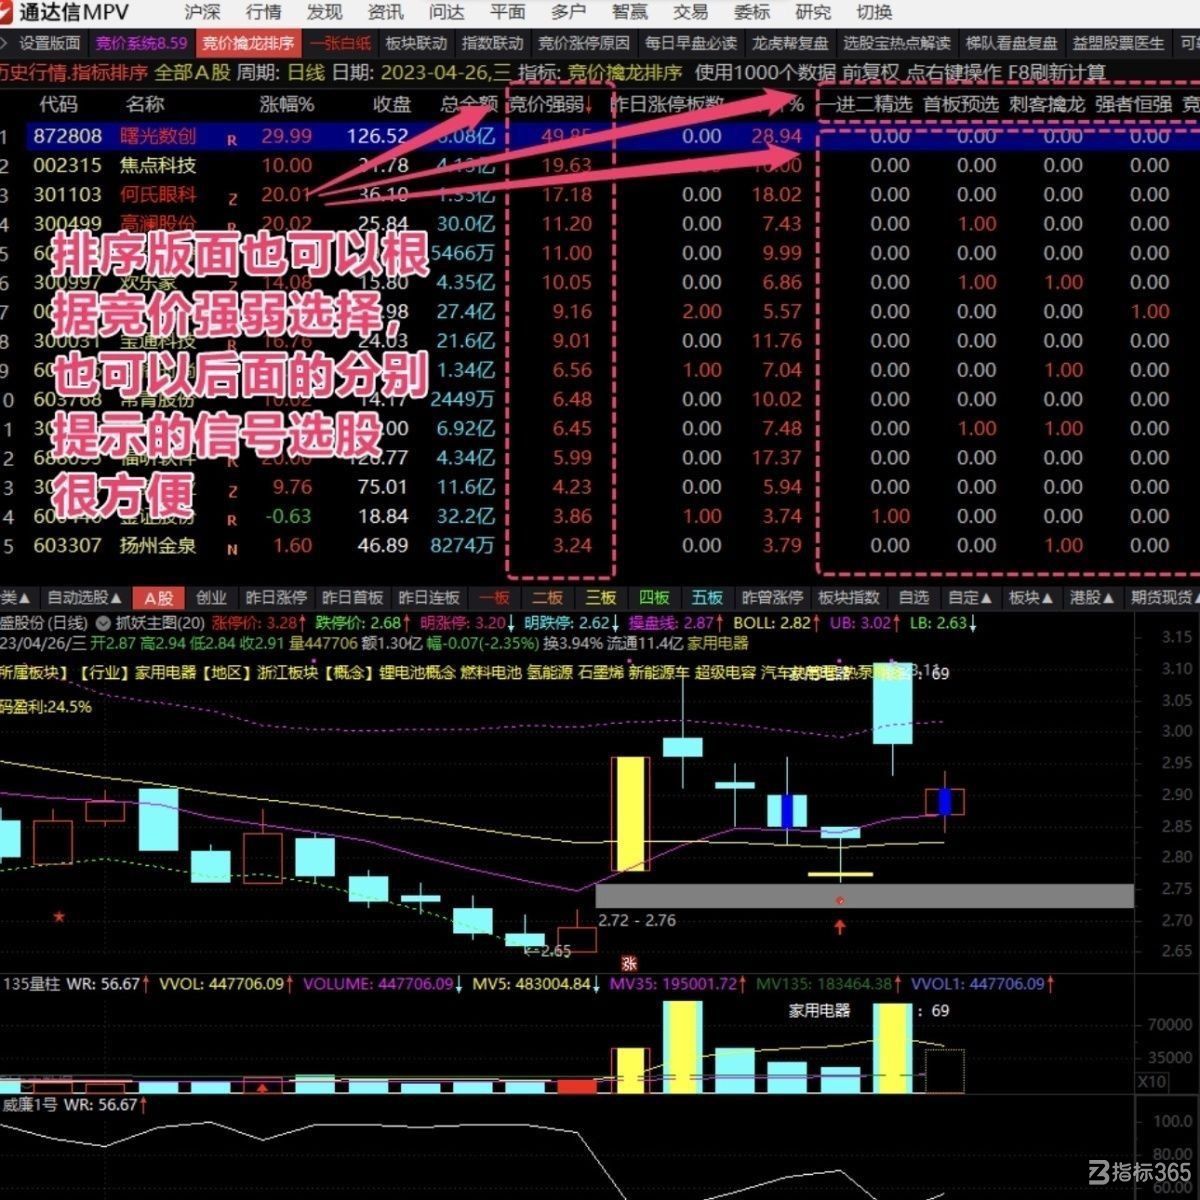The width and height of the screenshot is (1200, 1200).
Task: Click the 锂电池概念 concept link
Action: (x=417, y=672)
